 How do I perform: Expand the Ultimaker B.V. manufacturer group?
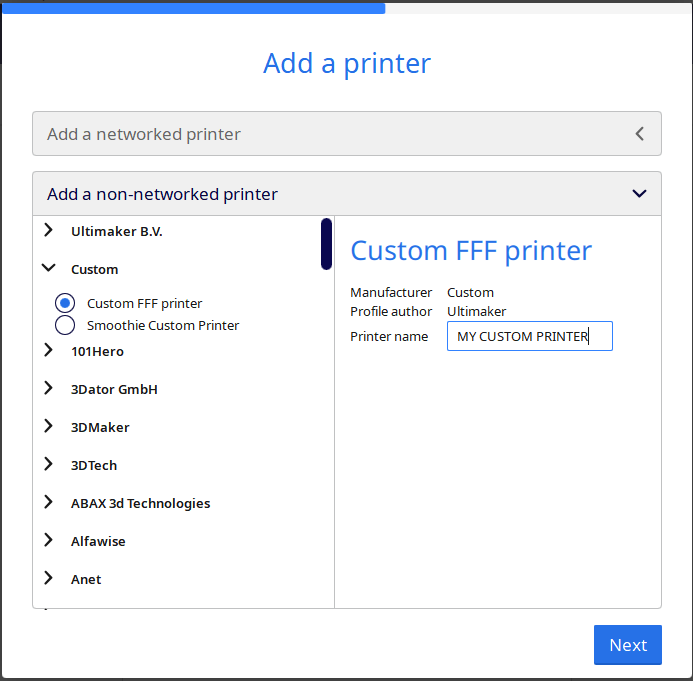pos(49,230)
